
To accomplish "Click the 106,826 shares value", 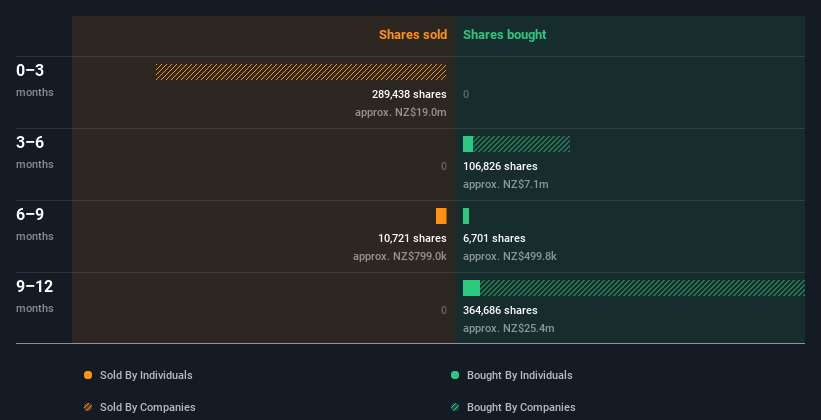I will click(500, 167).
